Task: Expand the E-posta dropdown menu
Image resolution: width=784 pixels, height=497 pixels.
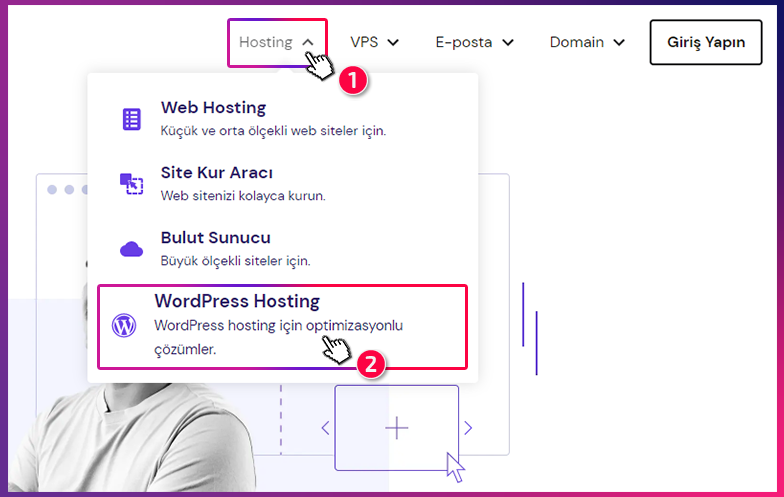Action: click(474, 42)
